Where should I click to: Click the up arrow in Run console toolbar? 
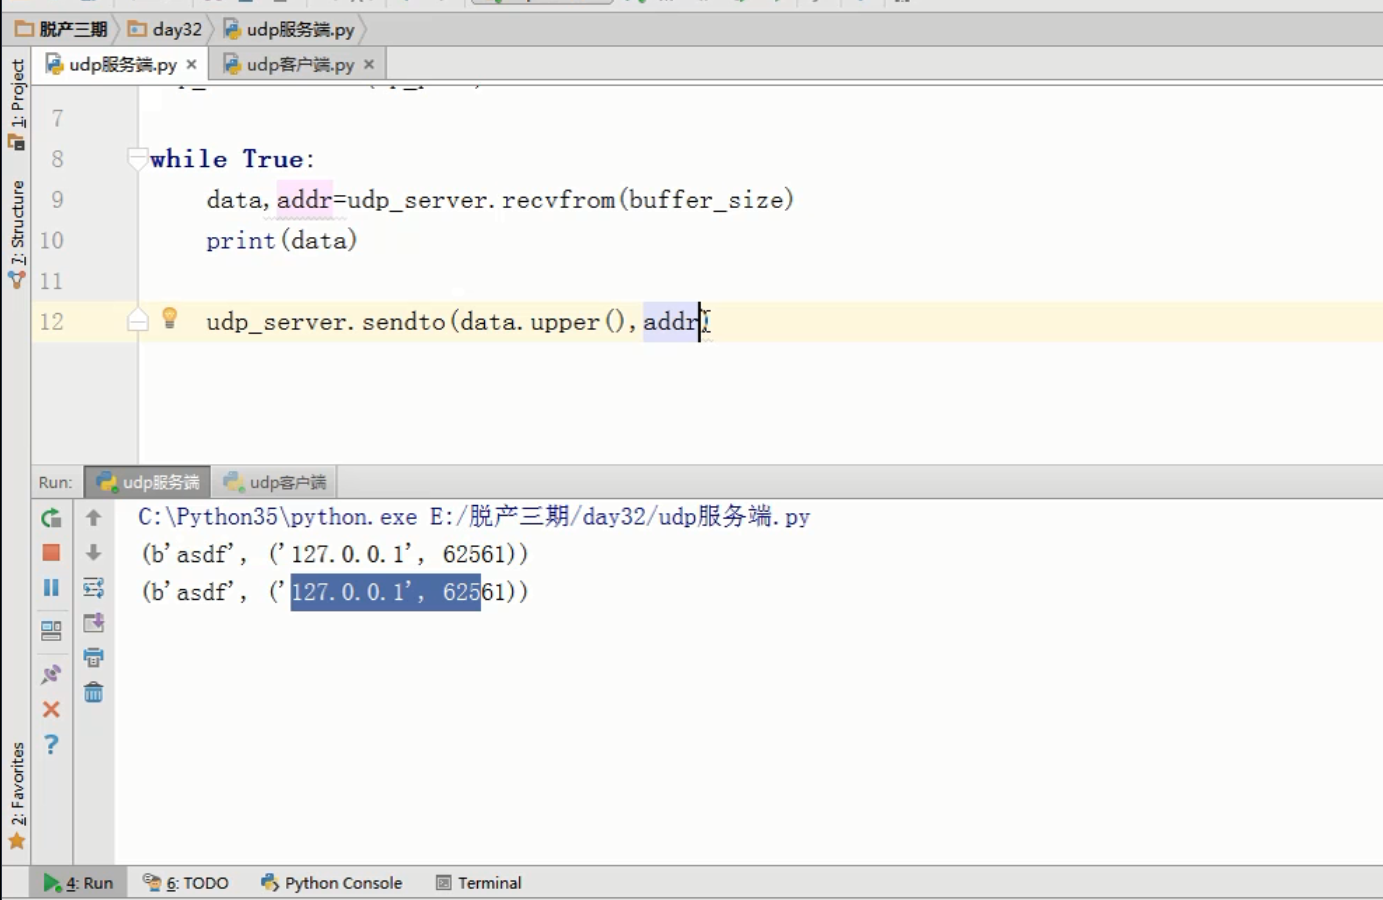point(93,518)
